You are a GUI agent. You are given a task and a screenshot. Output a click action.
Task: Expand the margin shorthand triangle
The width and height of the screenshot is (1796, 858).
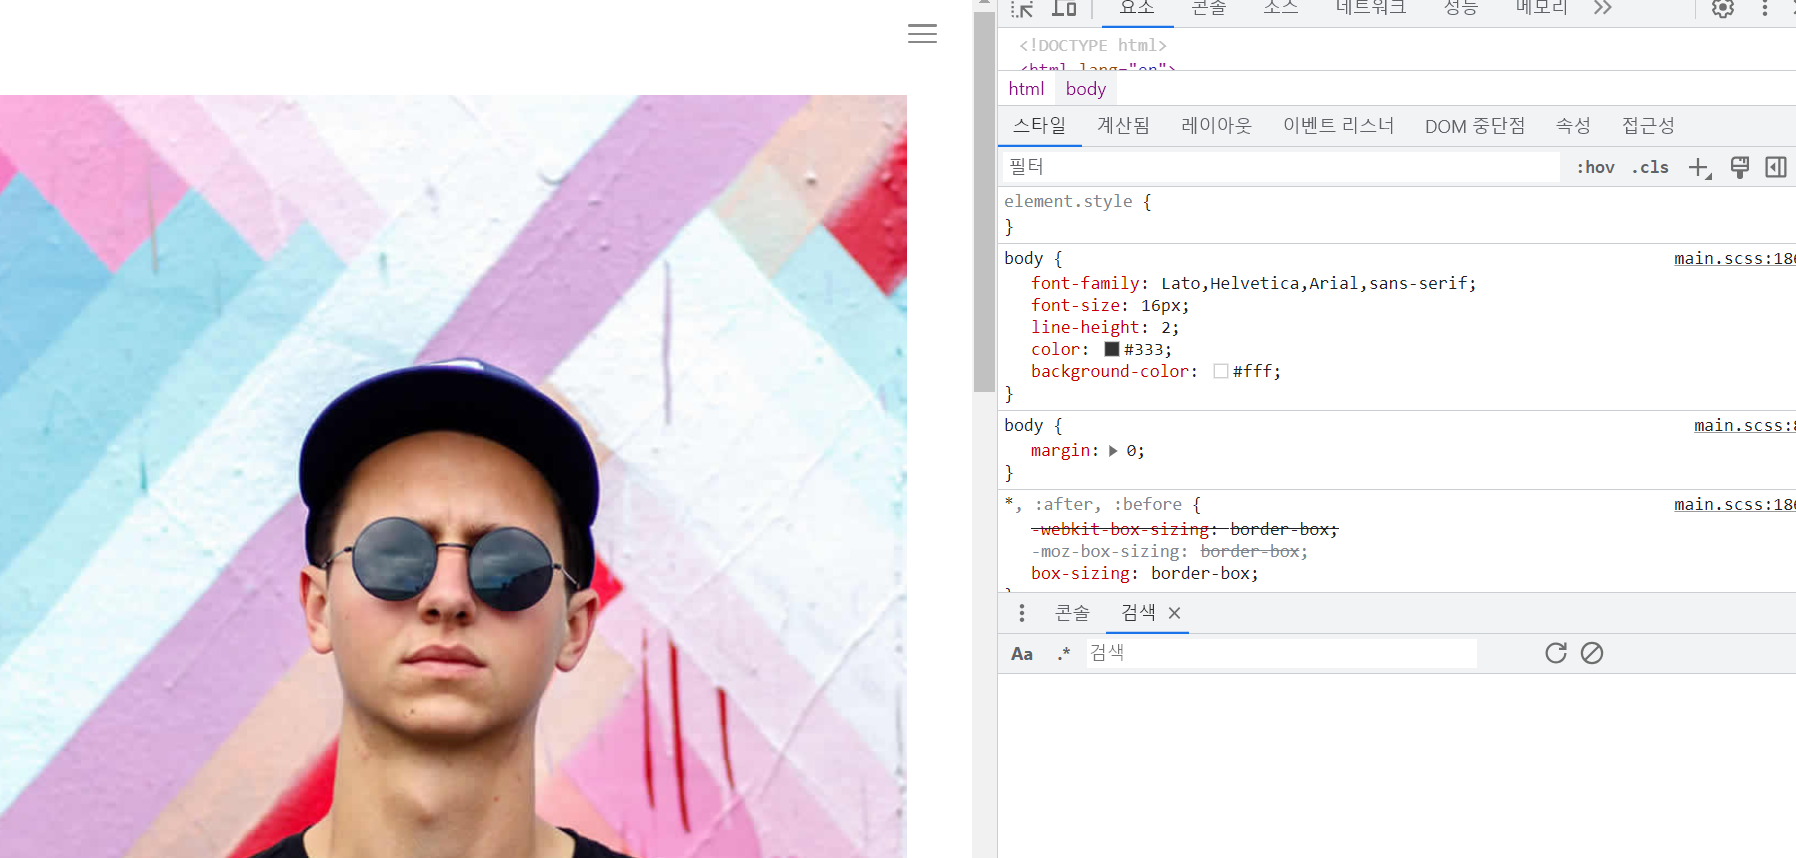[x=1113, y=451]
